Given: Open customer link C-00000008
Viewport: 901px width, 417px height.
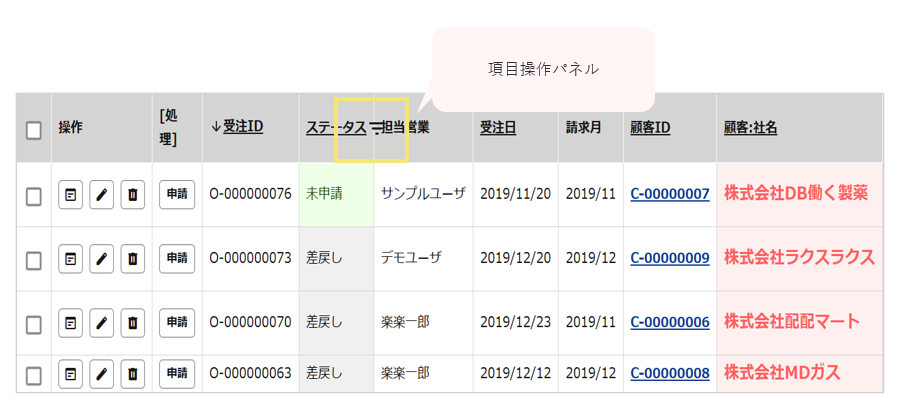Looking at the screenshot, I should click(669, 373).
